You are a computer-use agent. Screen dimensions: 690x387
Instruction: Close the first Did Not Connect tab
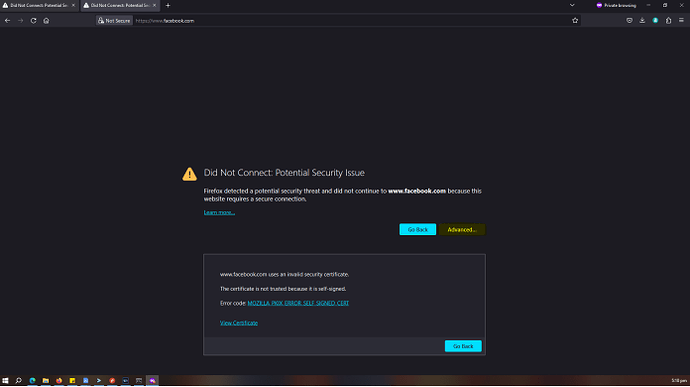(73, 6)
